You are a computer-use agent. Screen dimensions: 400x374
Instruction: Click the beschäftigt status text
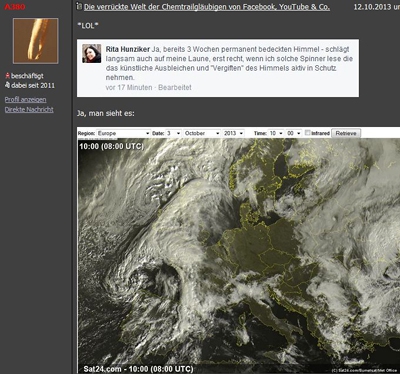pyautogui.click(x=27, y=76)
